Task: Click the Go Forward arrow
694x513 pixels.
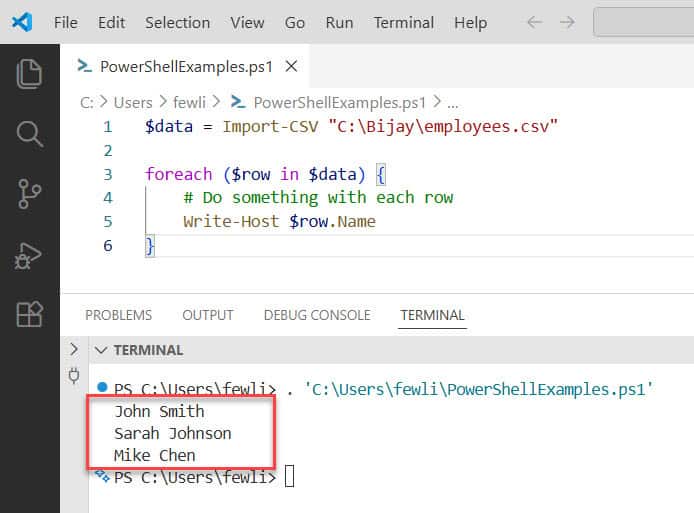Action: (x=567, y=22)
